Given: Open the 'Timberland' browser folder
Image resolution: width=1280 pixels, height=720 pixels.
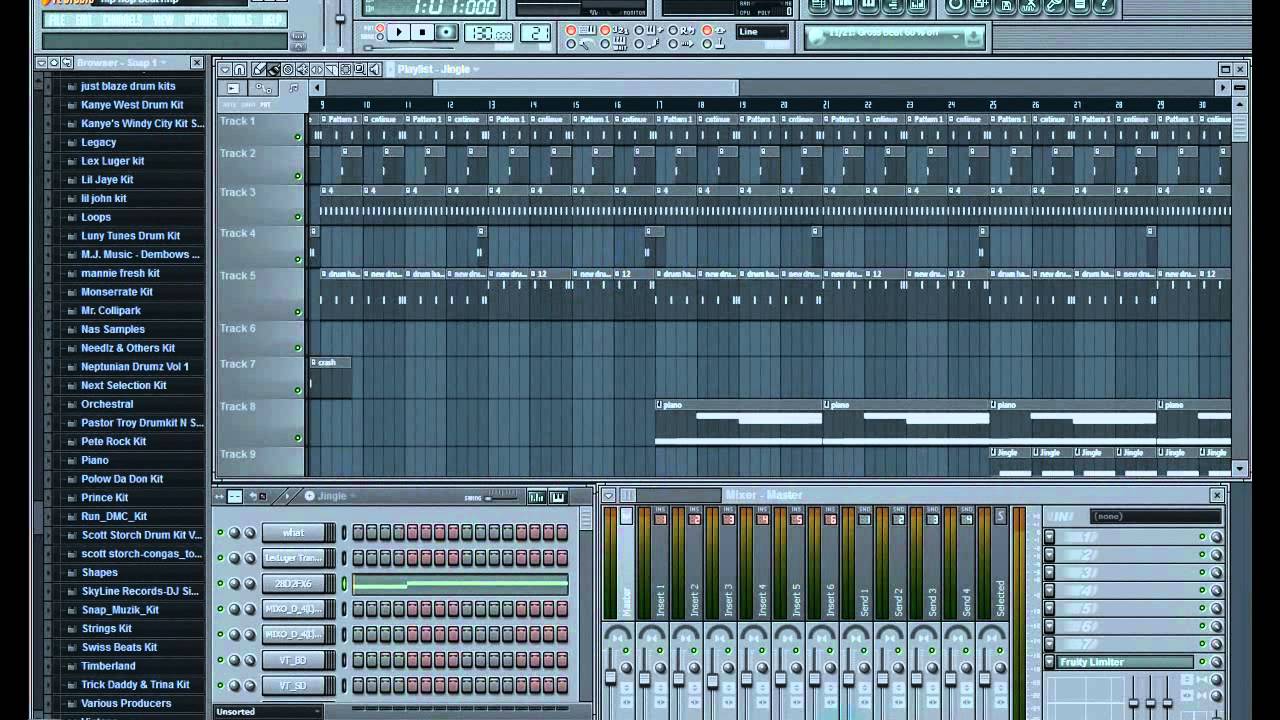Looking at the screenshot, I should click(x=108, y=665).
